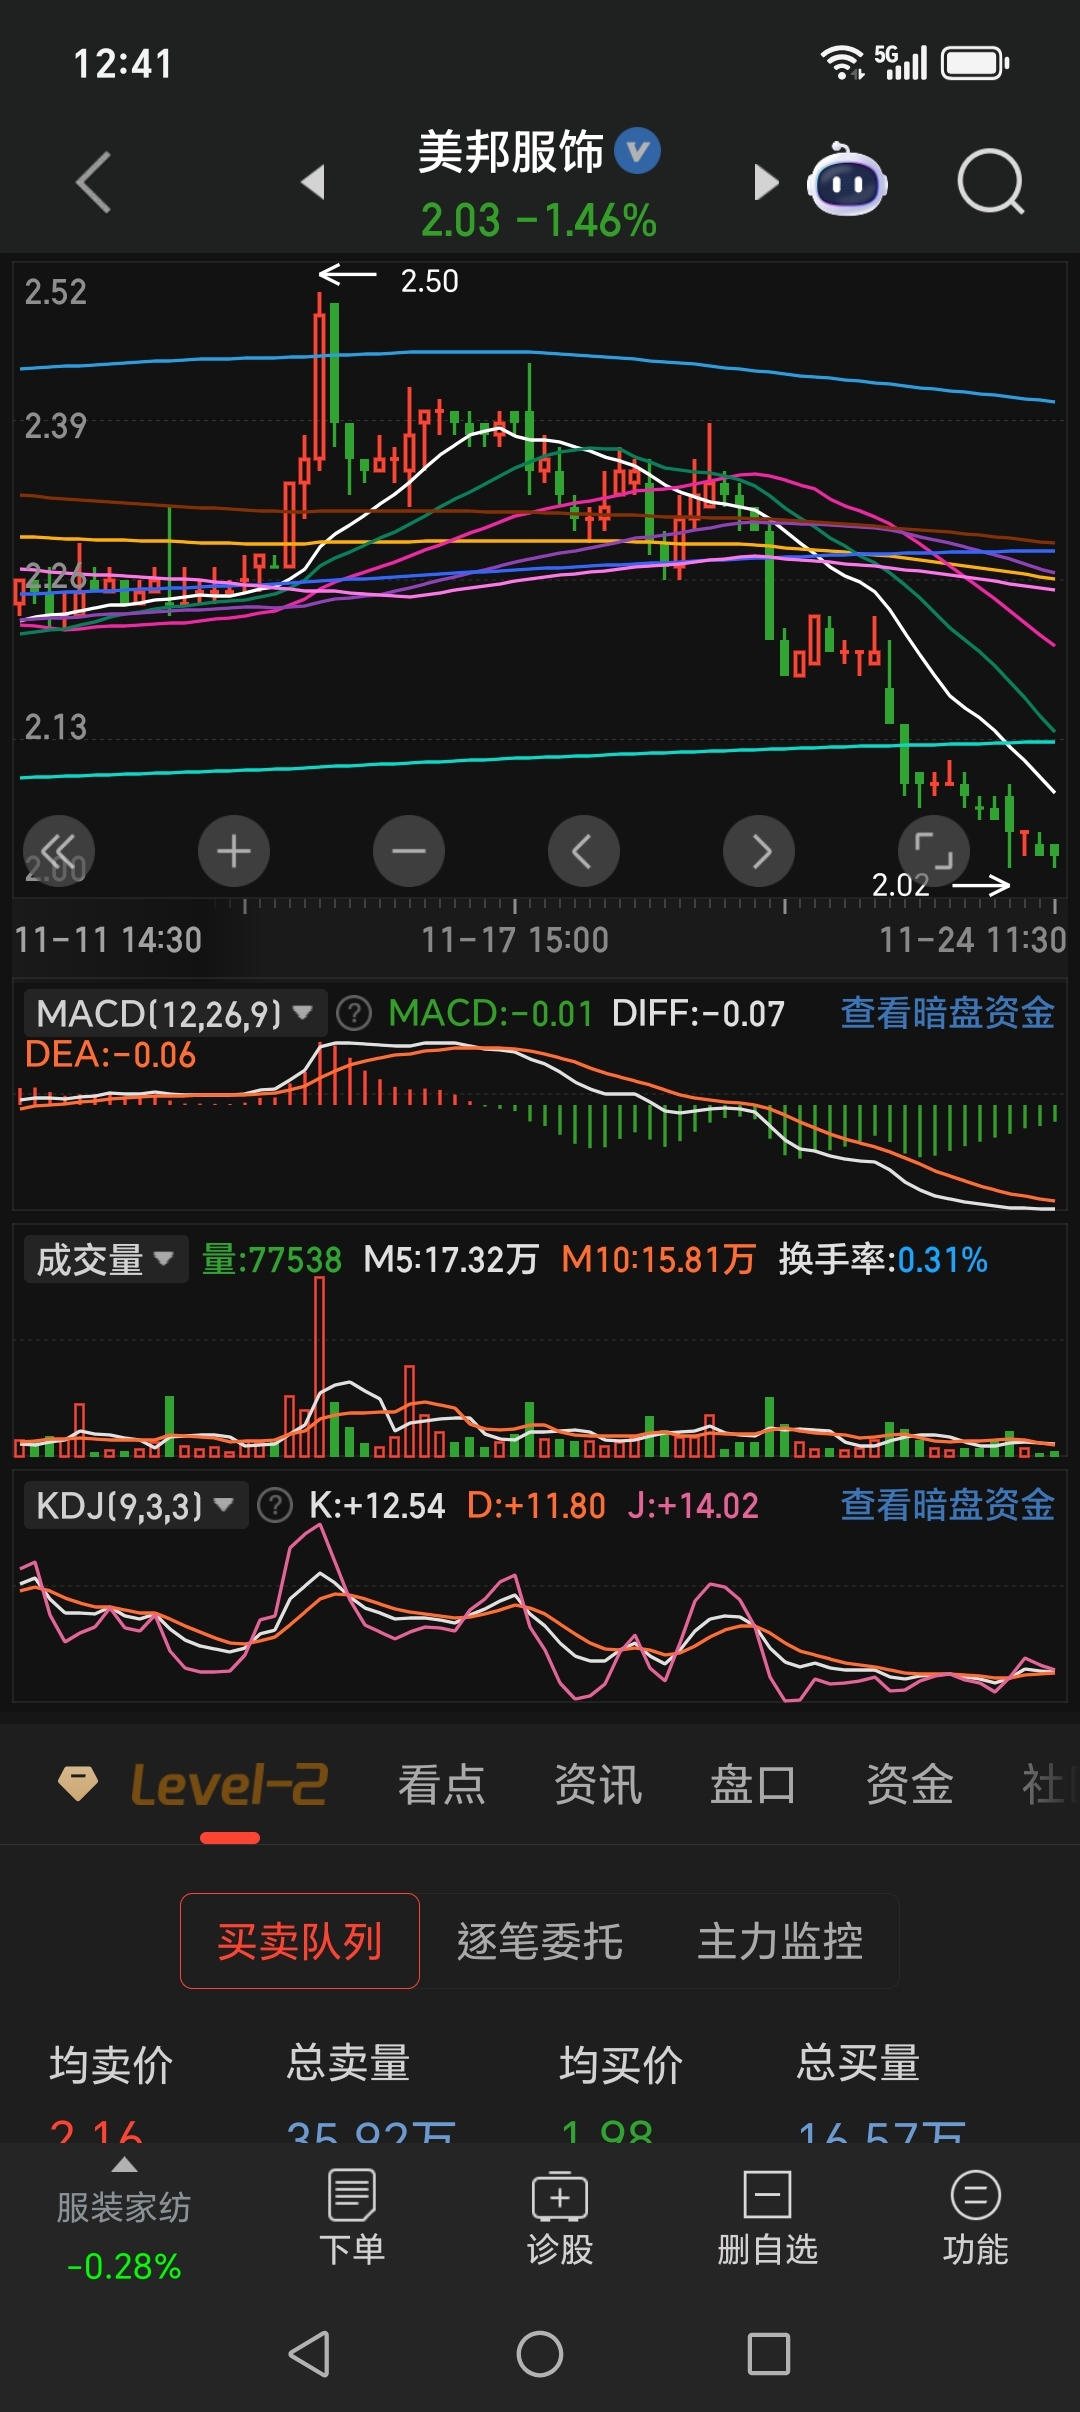1080x2412 pixels.
Task: Zoom in chart with plus button
Action: click(234, 852)
